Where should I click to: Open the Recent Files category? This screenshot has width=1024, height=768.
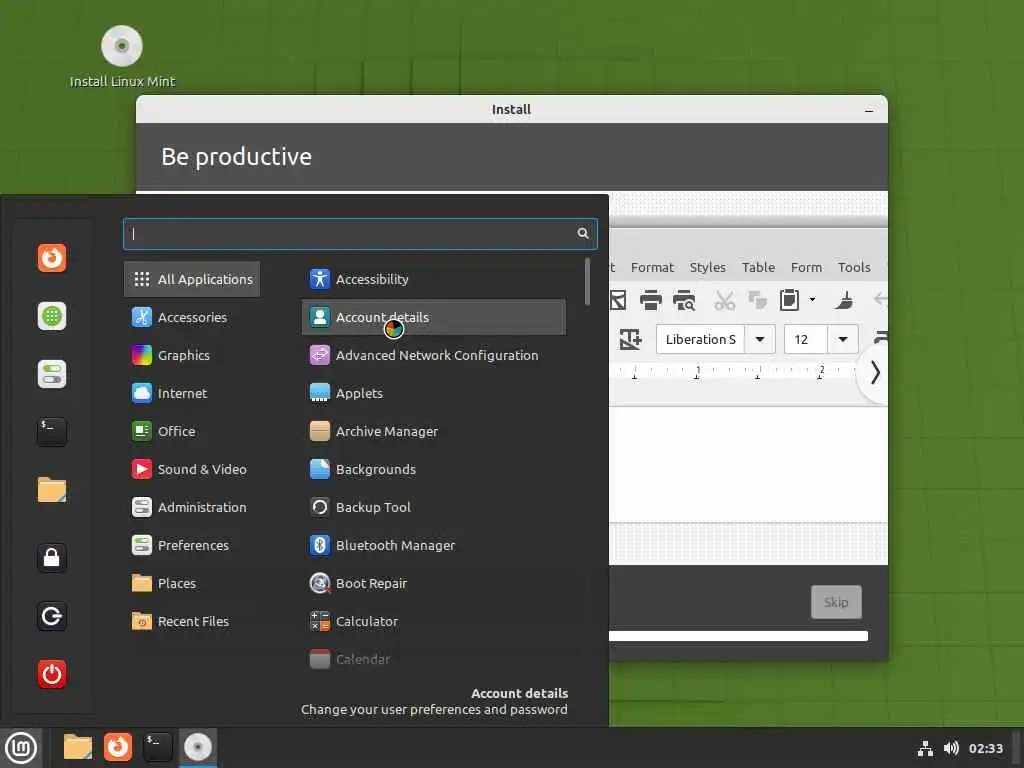point(192,621)
